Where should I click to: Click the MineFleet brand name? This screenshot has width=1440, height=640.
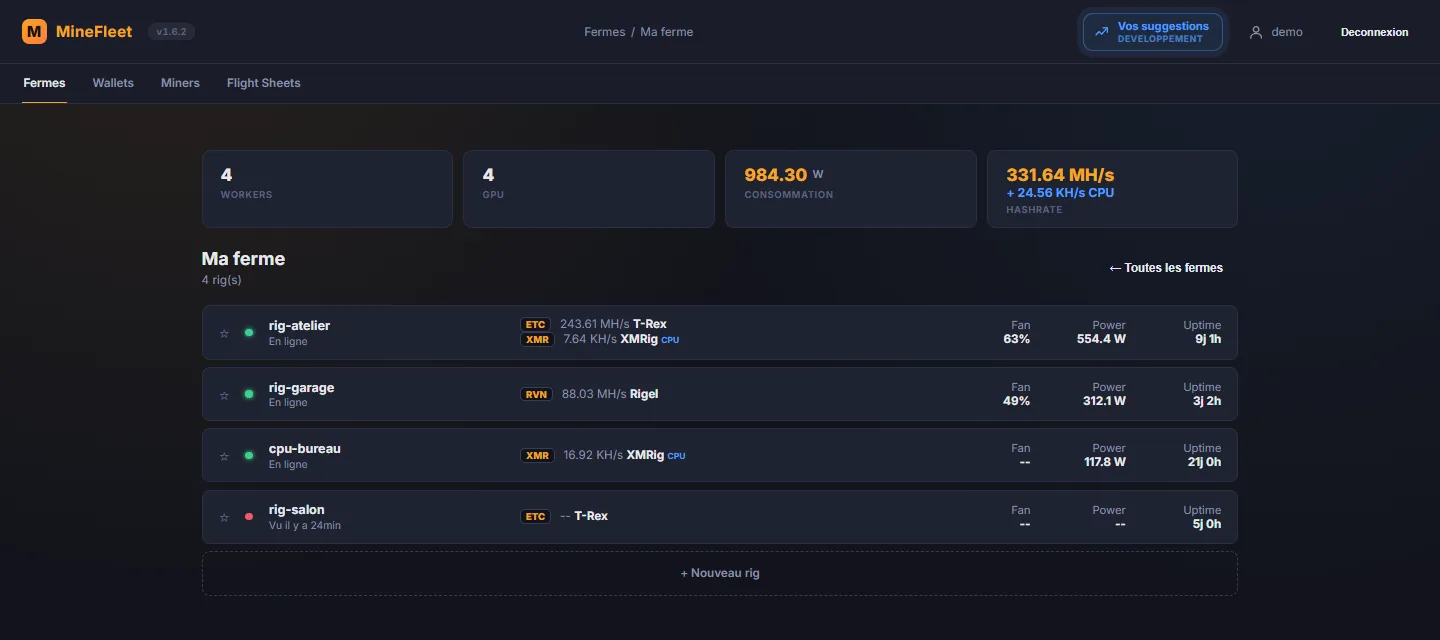coord(94,32)
